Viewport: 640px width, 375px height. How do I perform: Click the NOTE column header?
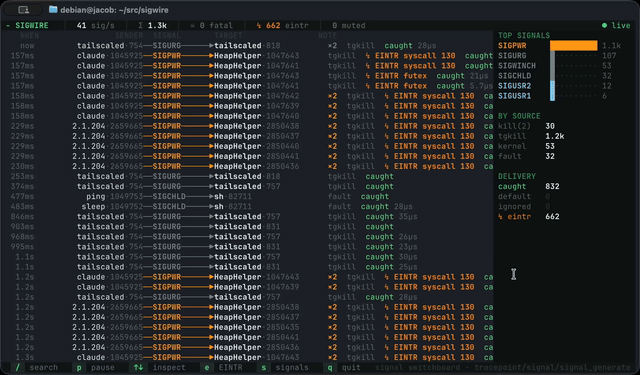click(x=327, y=36)
